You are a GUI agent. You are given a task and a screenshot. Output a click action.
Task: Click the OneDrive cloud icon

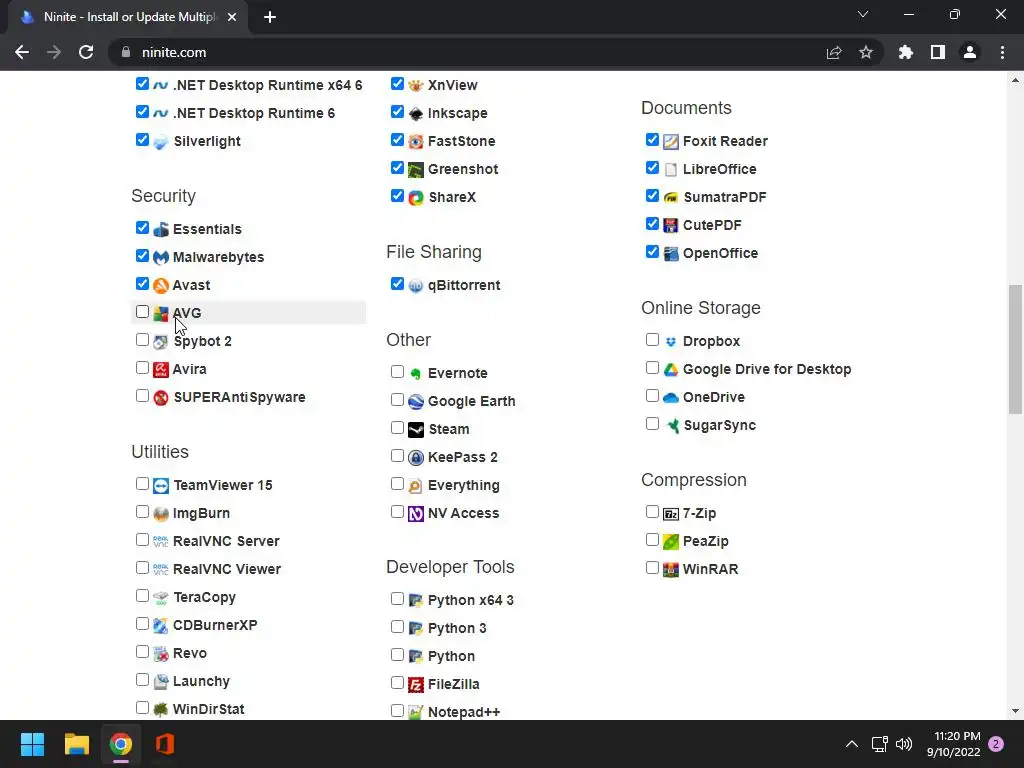671,398
